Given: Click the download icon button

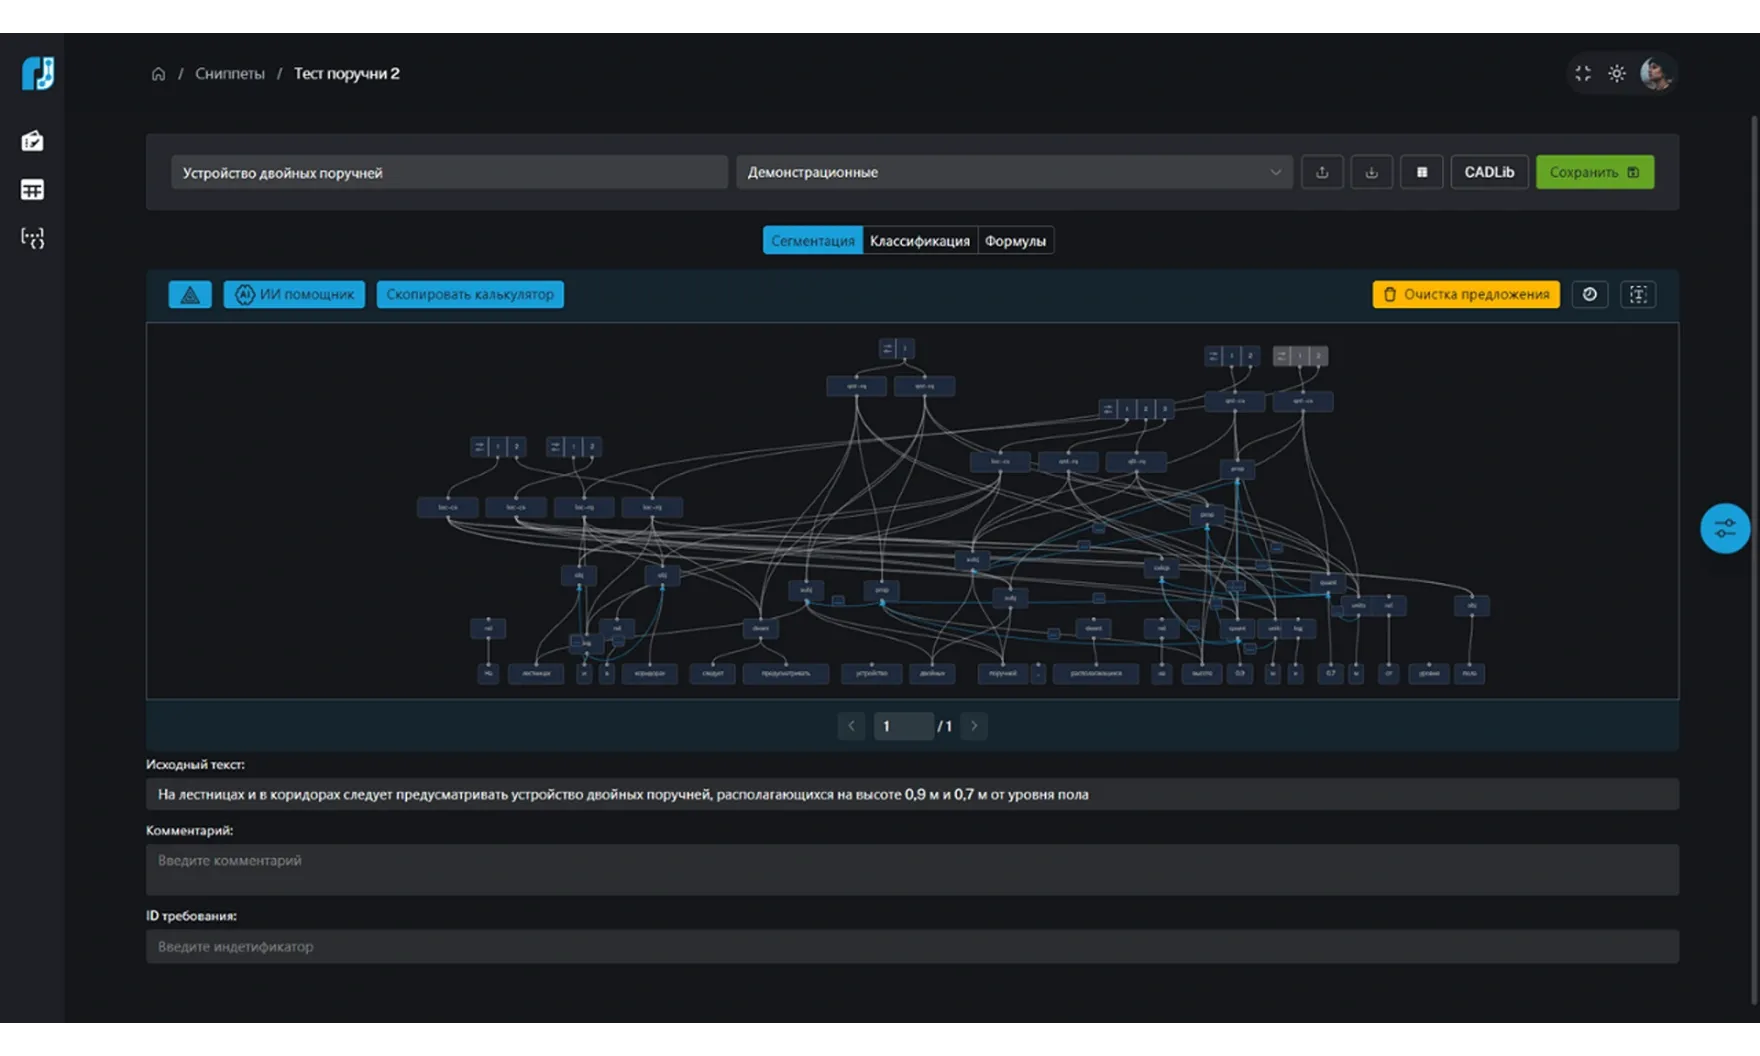Looking at the screenshot, I should [x=1371, y=172].
